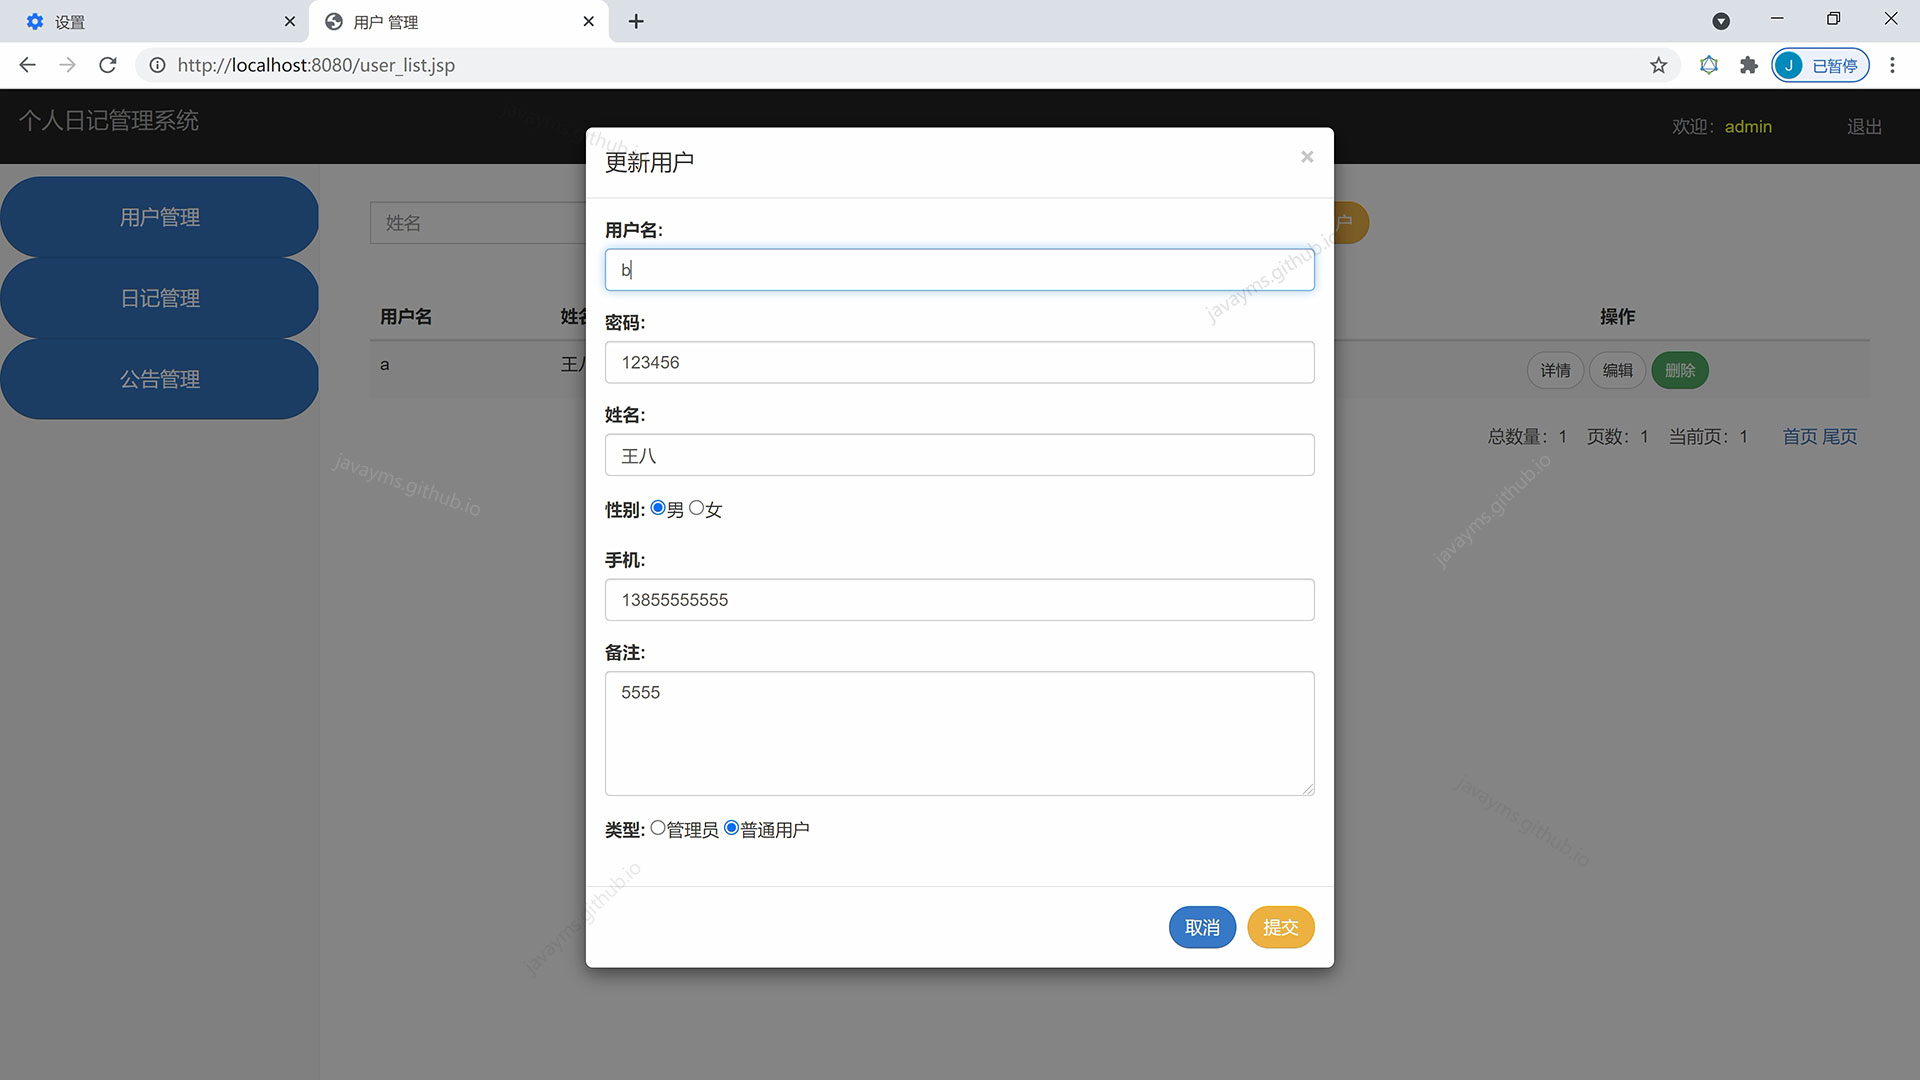The width and height of the screenshot is (1920, 1080).
Task: Select 普通用户 type radio button
Action: coord(731,827)
